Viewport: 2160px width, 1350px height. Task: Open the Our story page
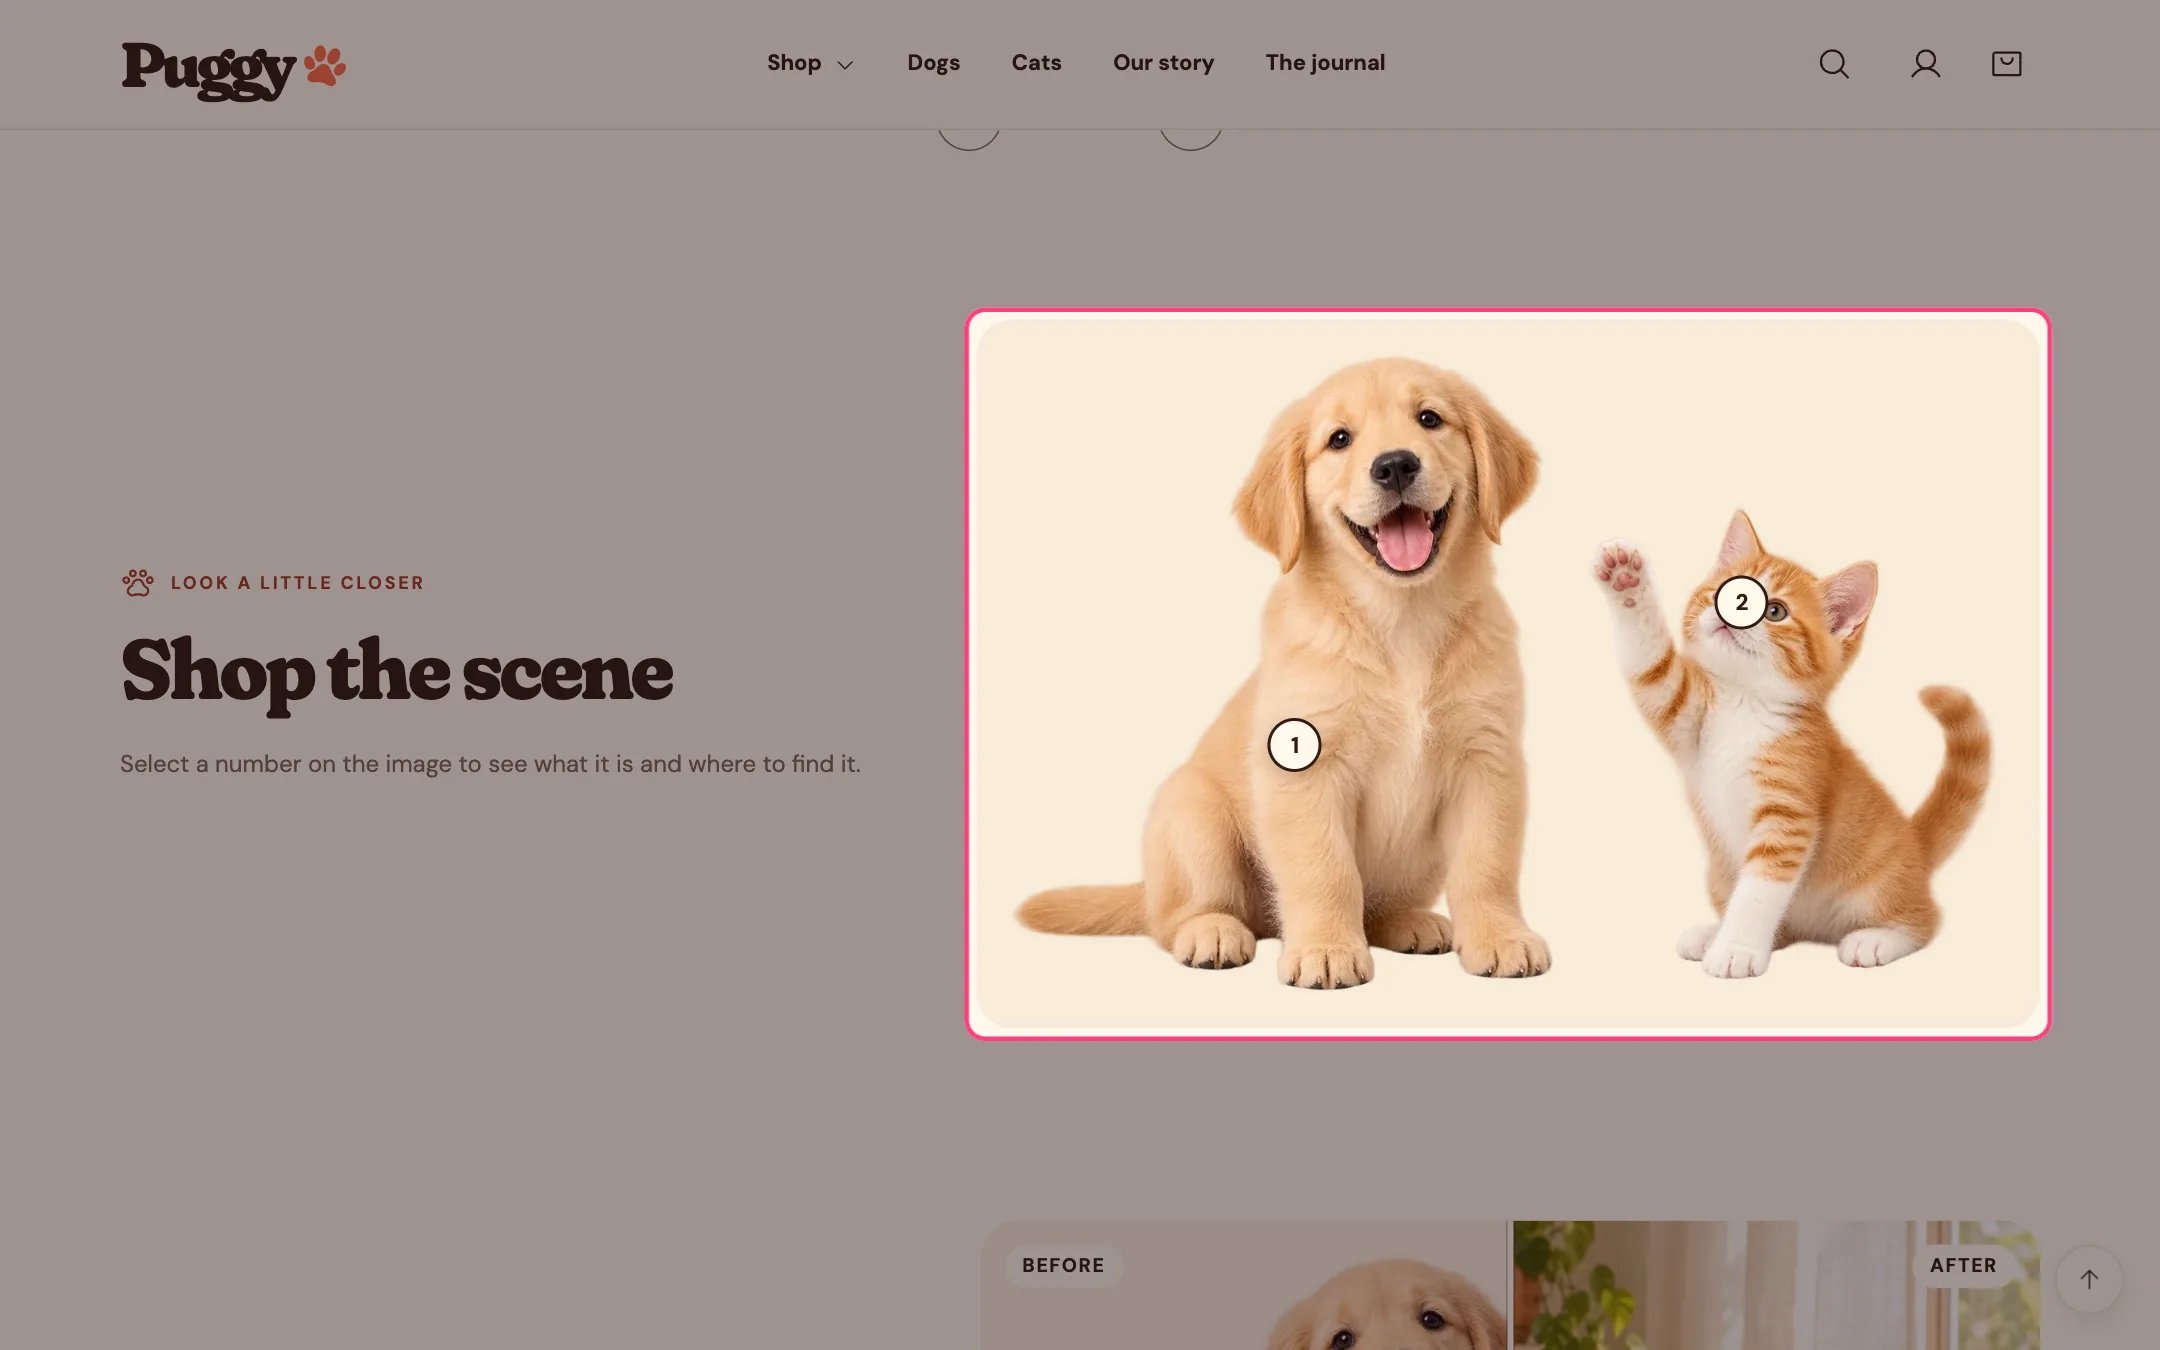point(1163,63)
